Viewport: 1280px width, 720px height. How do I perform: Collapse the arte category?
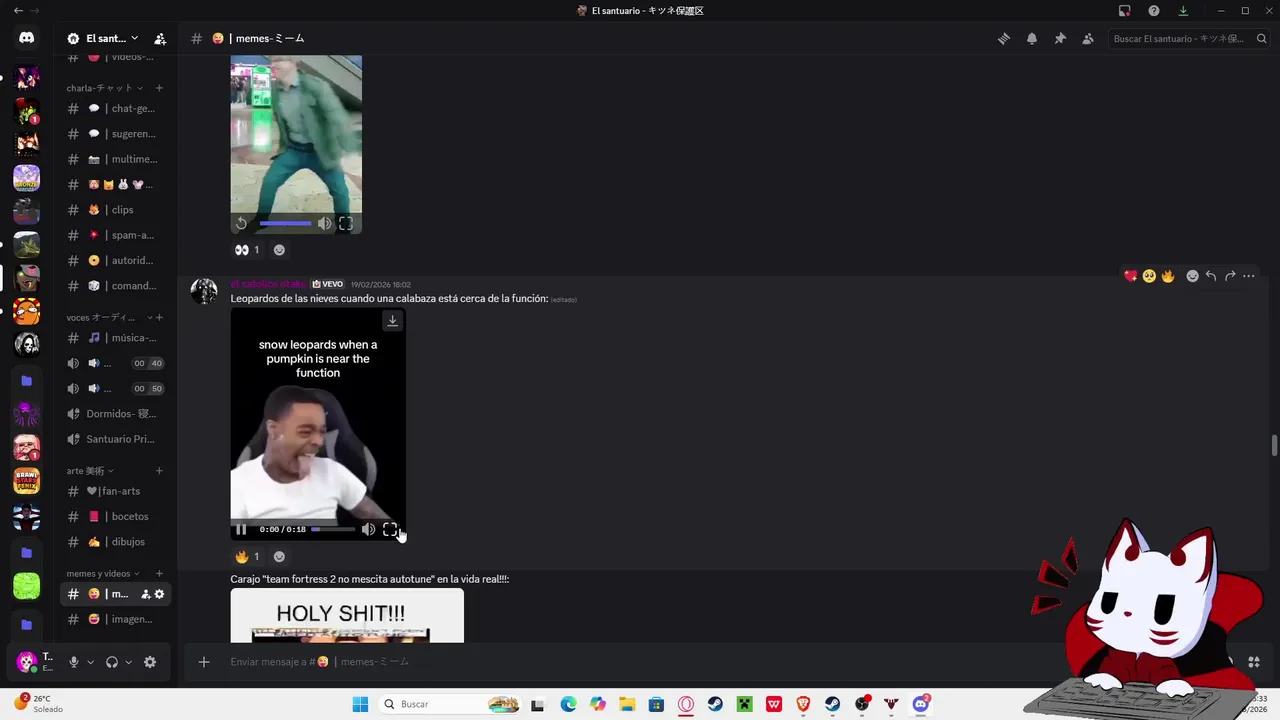[90, 471]
